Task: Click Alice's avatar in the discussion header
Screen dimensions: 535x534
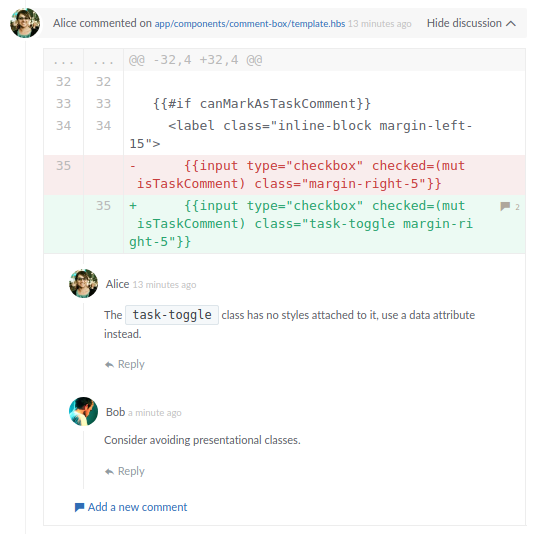Action: click(25, 23)
